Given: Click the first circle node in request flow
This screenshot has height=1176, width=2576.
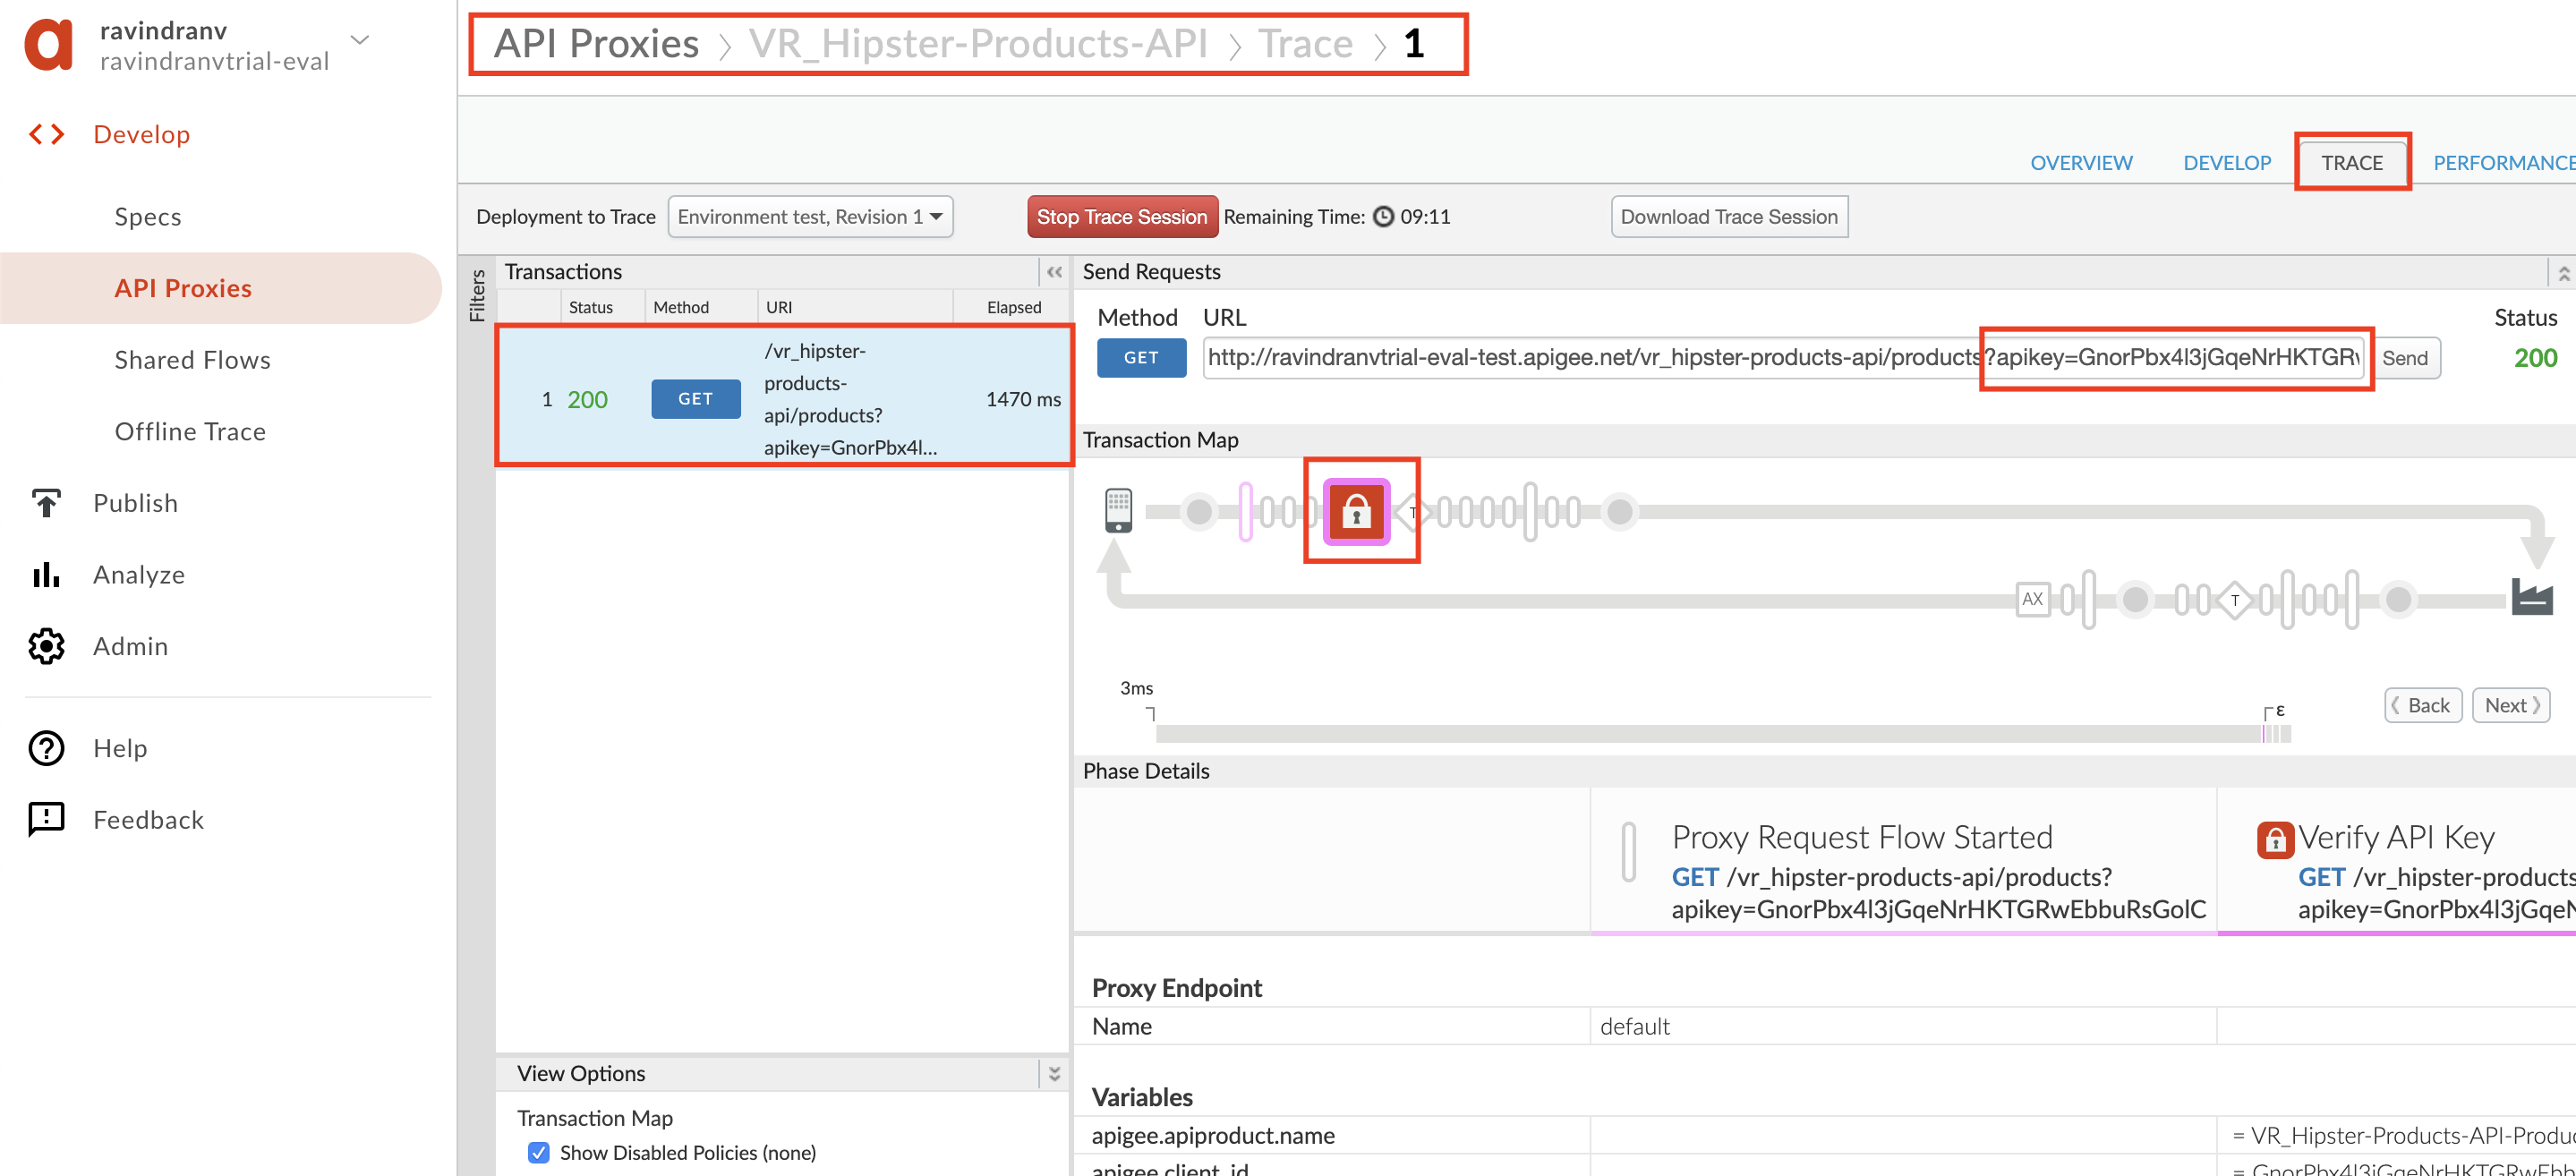Looking at the screenshot, I should [1198, 512].
